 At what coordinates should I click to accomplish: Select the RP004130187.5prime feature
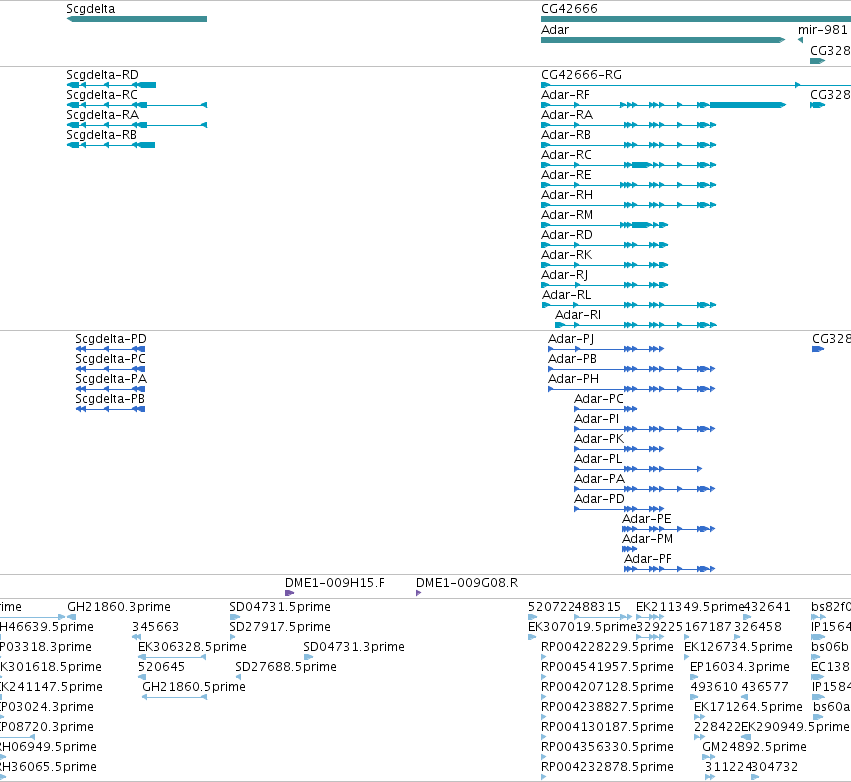pos(544,738)
